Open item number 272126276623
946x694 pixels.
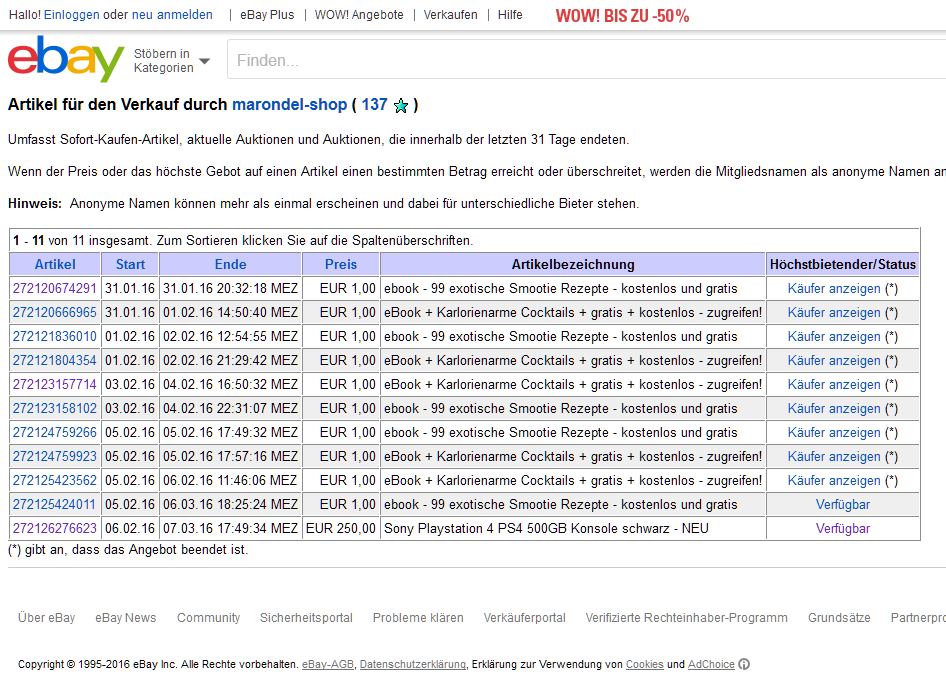pyautogui.click(x=55, y=528)
